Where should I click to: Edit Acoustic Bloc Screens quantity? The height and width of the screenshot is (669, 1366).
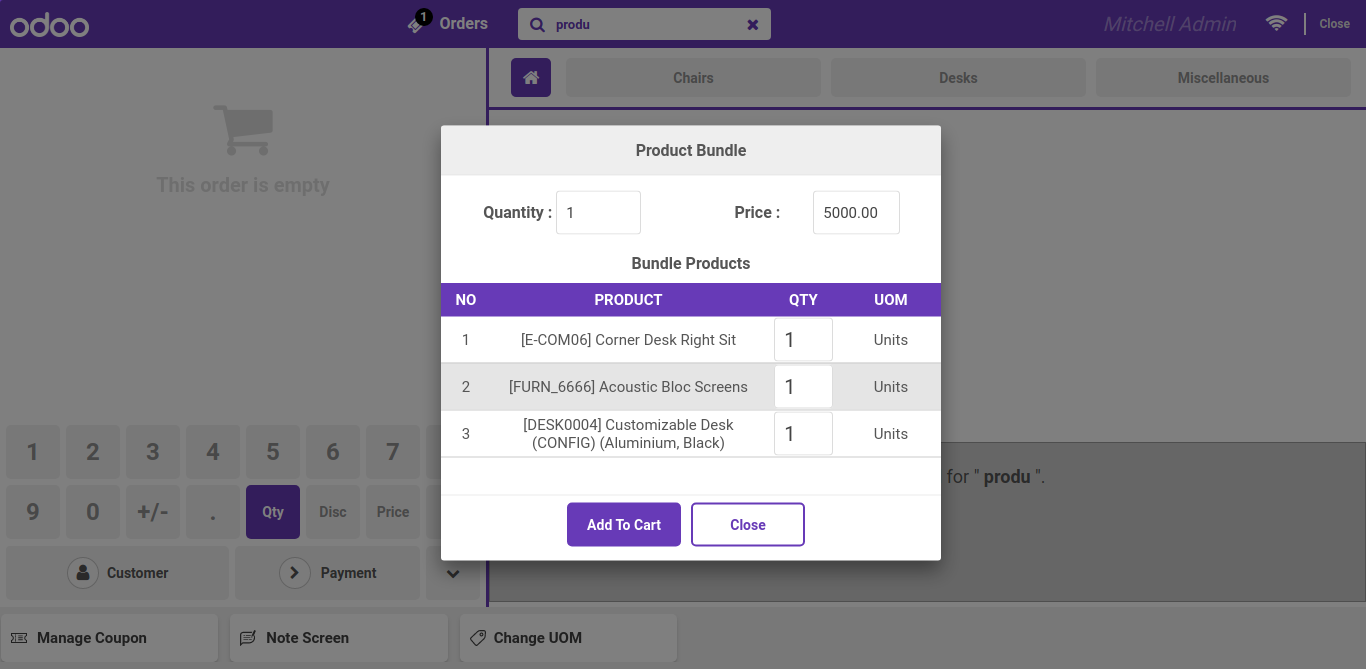point(803,387)
